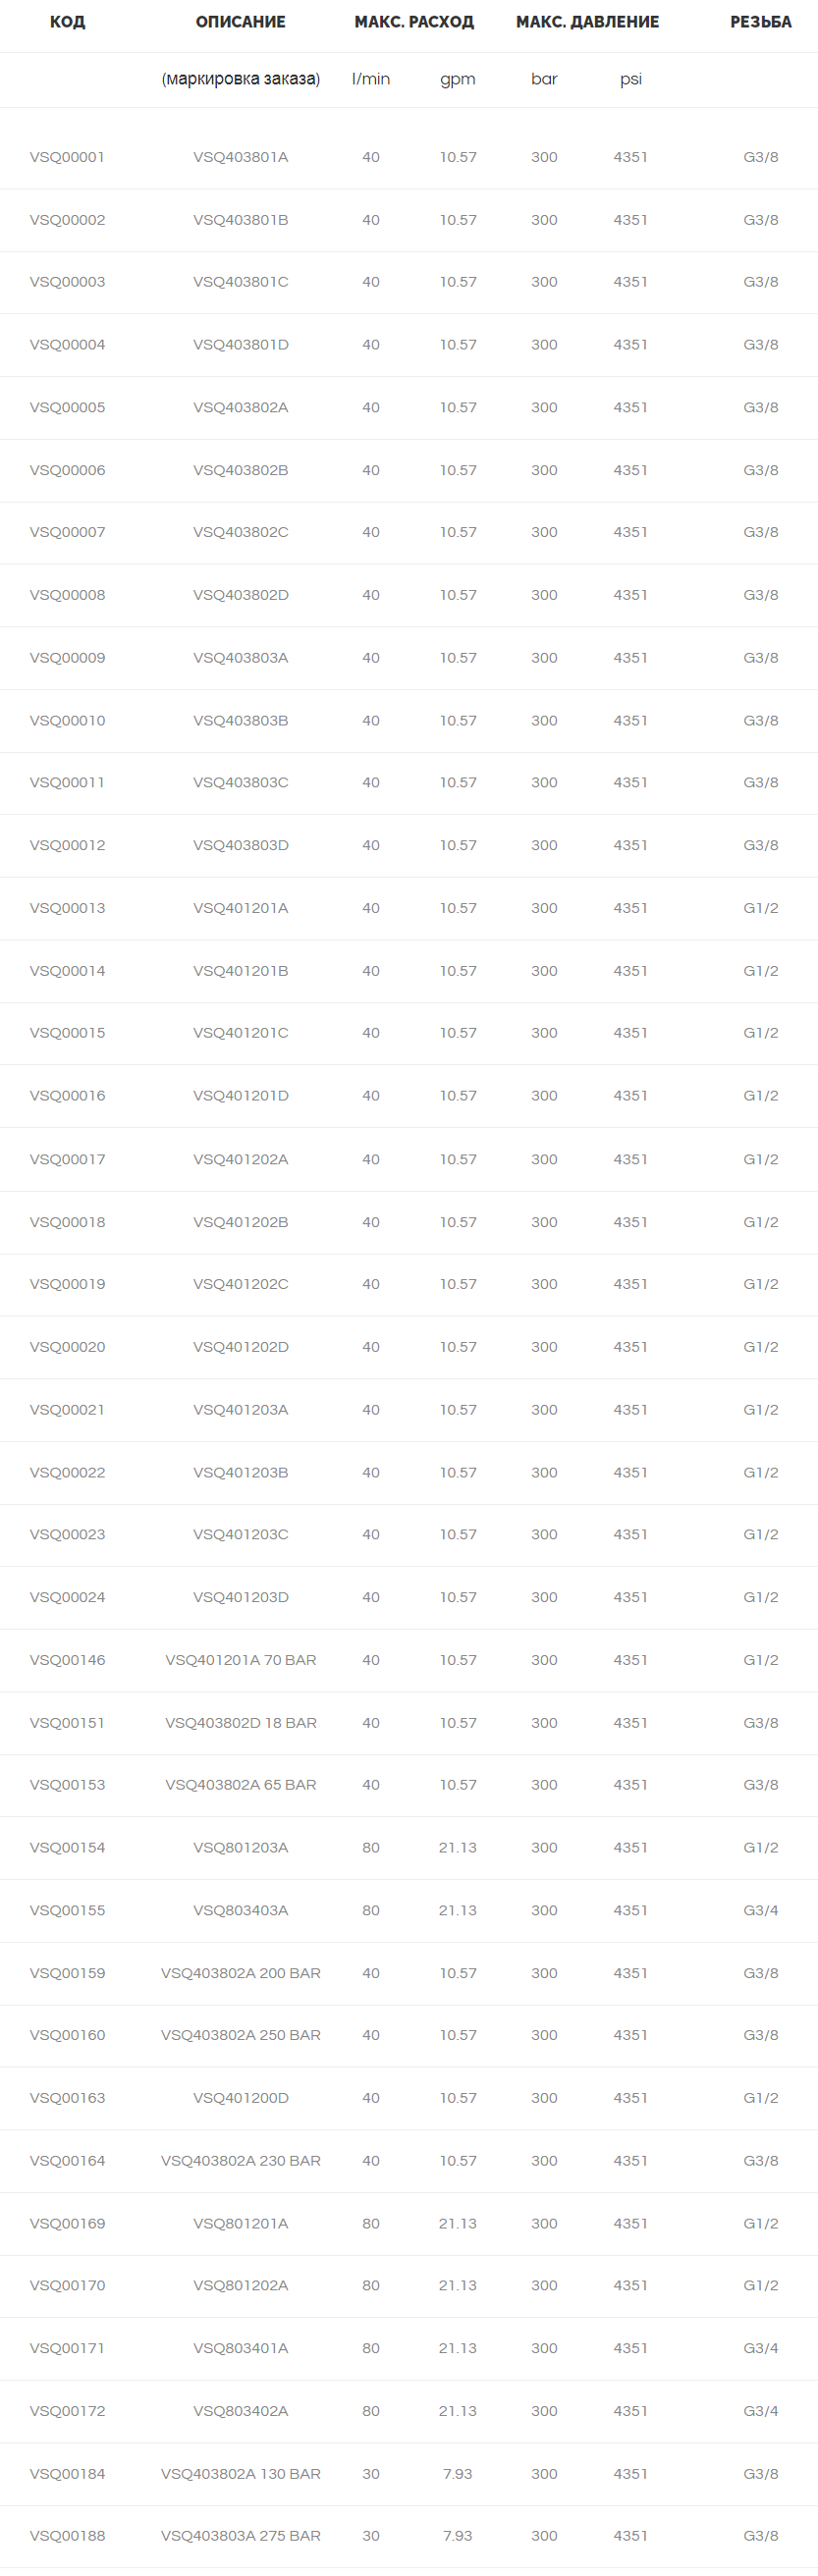The width and height of the screenshot is (818, 2576).
Task: Select code VSQ00001 cell
Action: click(x=67, y=157)
